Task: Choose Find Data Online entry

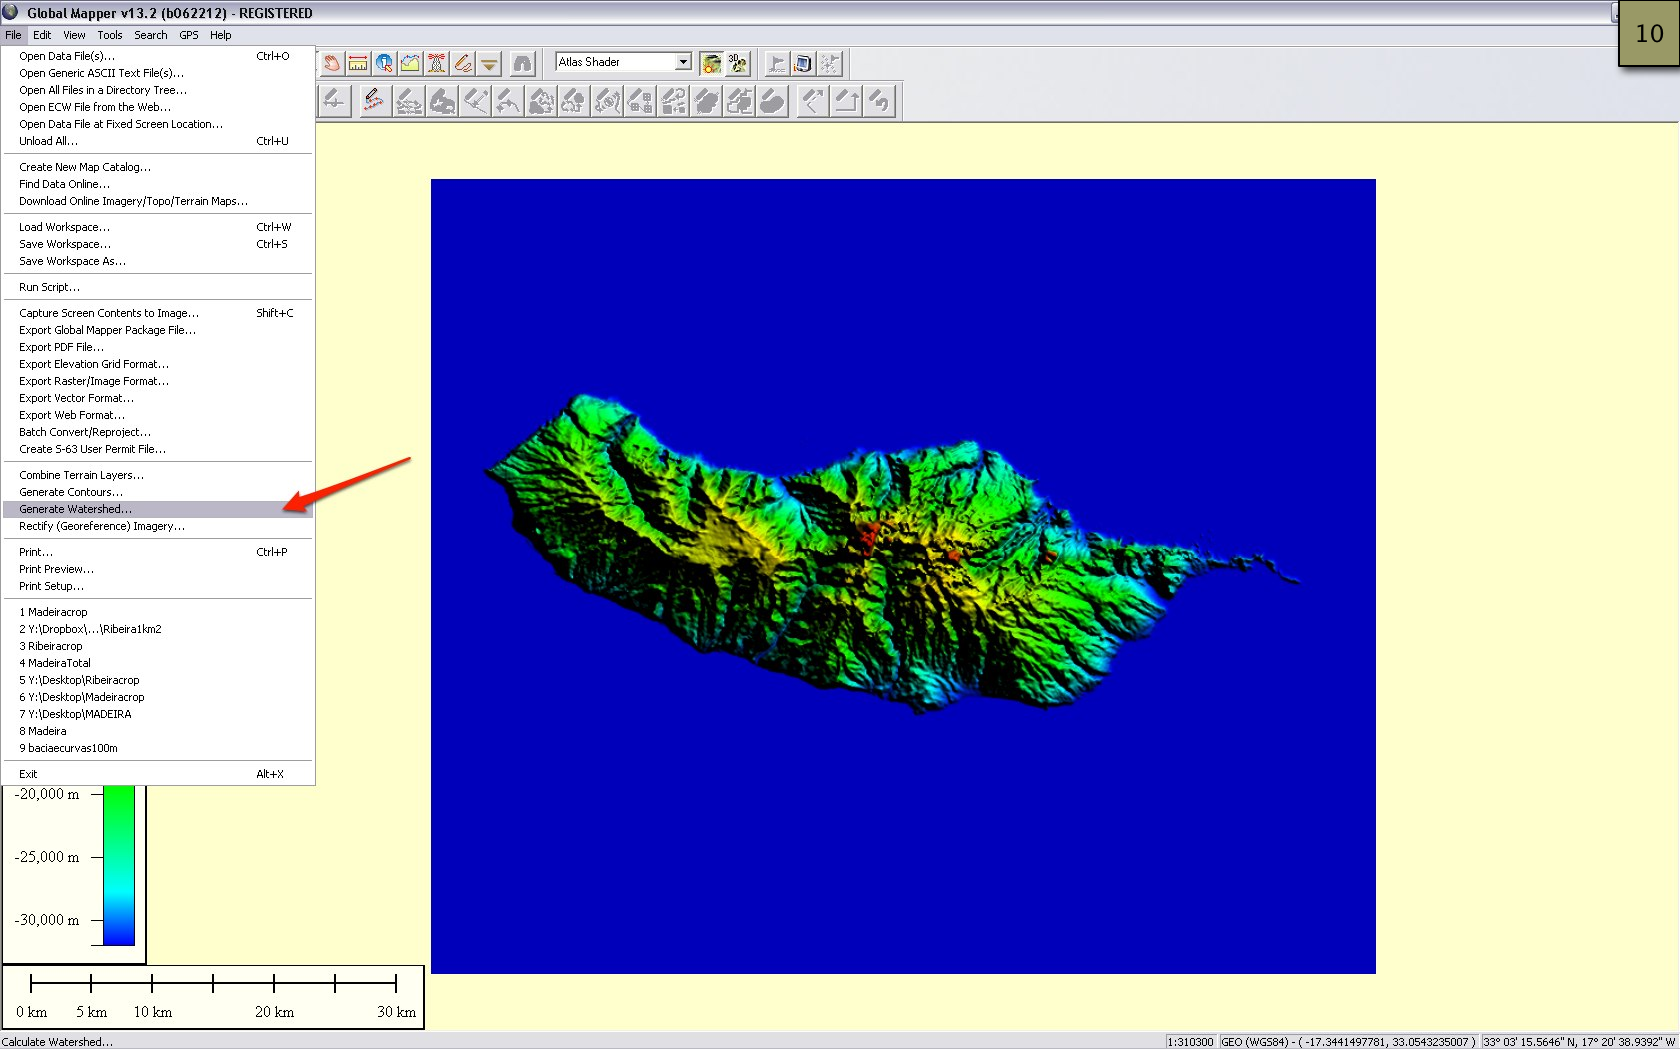Action: 158,184
